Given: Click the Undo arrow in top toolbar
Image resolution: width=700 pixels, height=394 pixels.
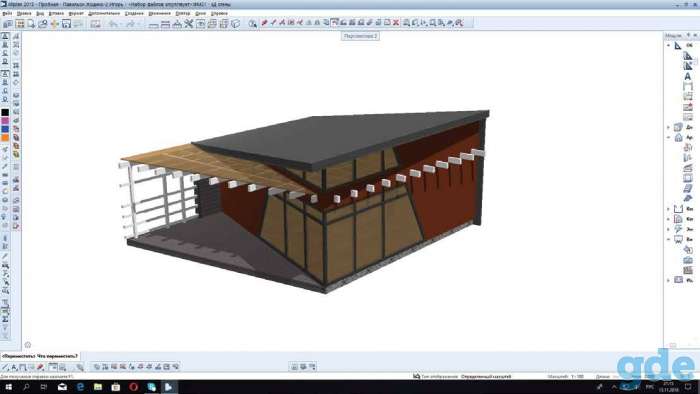Looking at the screenshot, I should click(x=113, y=24).
